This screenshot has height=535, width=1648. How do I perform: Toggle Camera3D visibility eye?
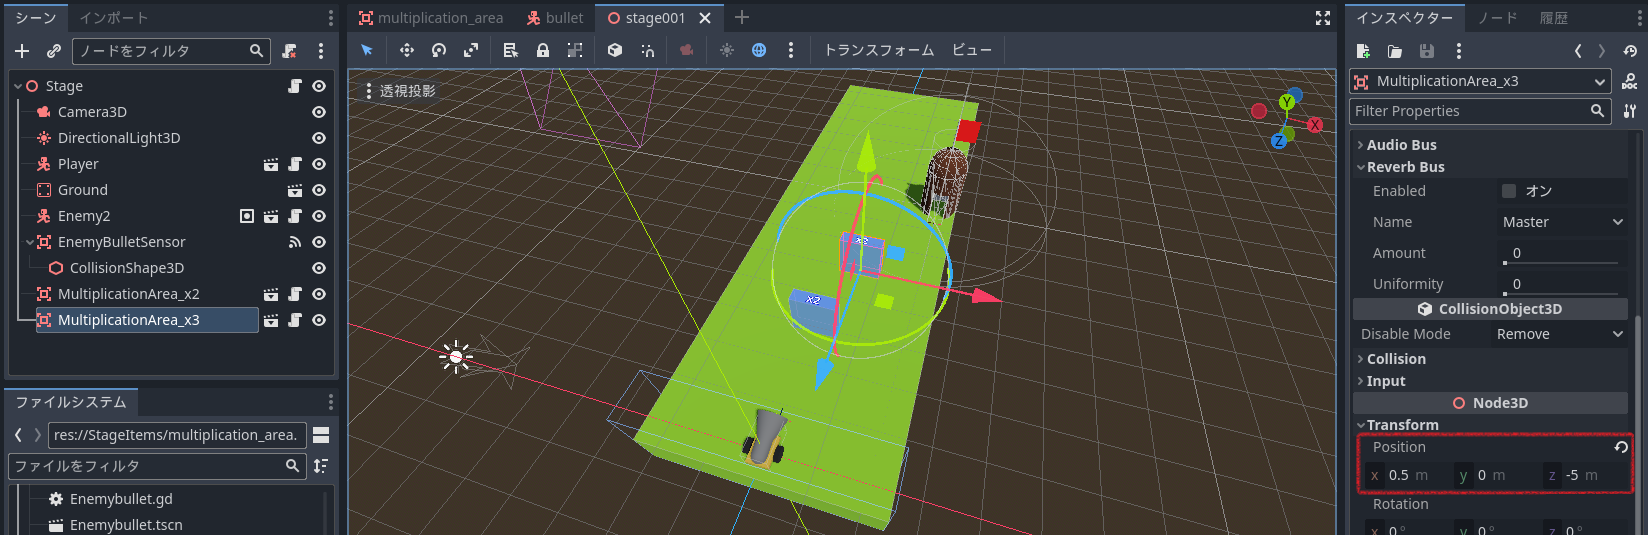319,112
